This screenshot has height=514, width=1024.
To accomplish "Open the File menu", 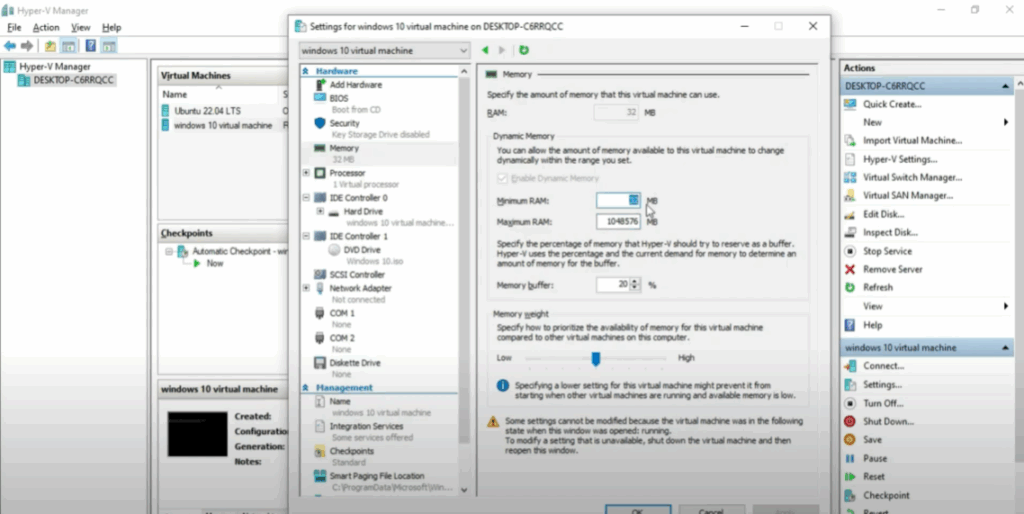I will point(14,27).
